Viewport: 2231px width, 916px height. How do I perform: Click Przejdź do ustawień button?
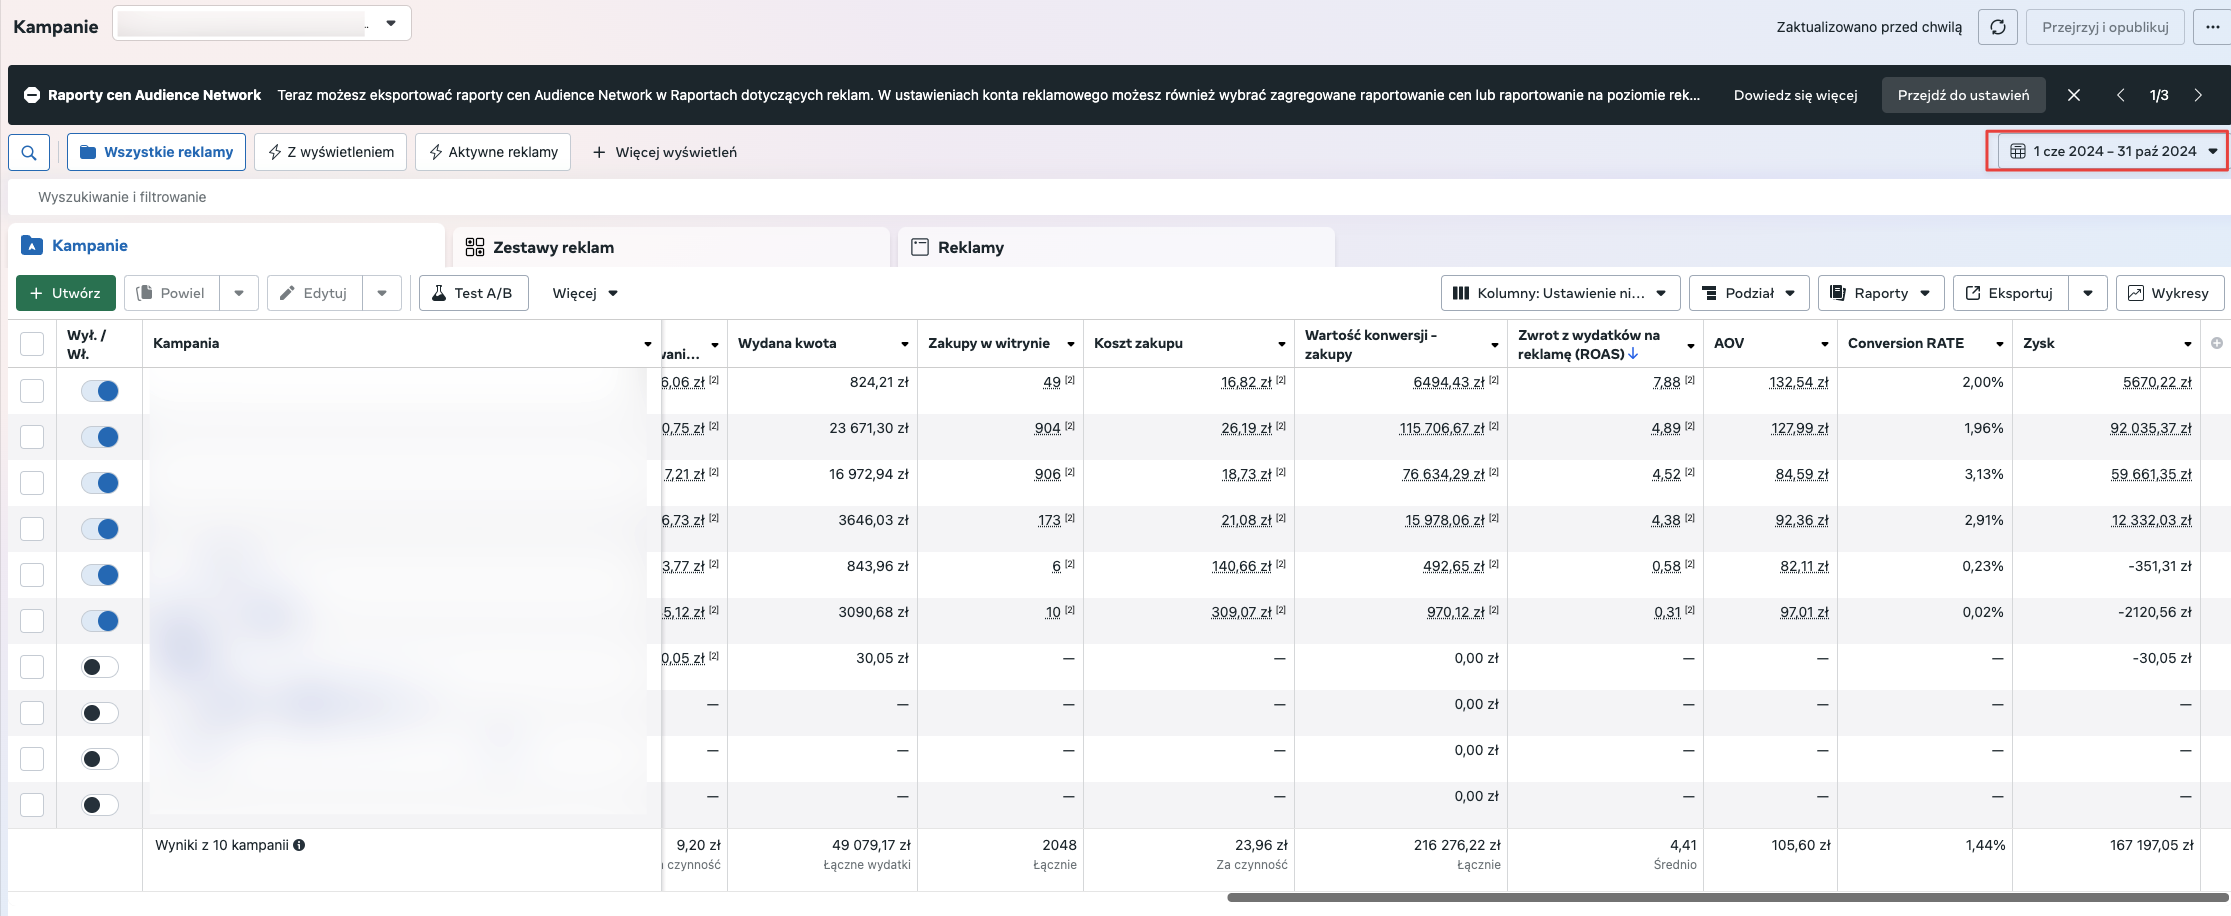[x=1963, y=95]
